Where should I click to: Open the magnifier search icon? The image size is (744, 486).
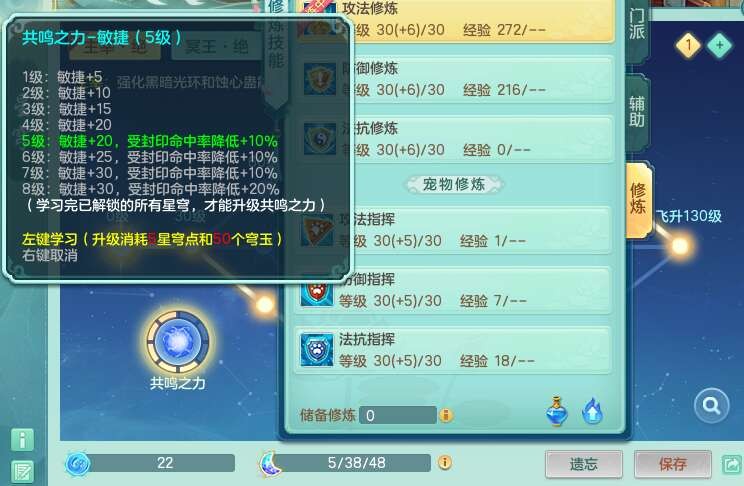click(x=711, y=406)
